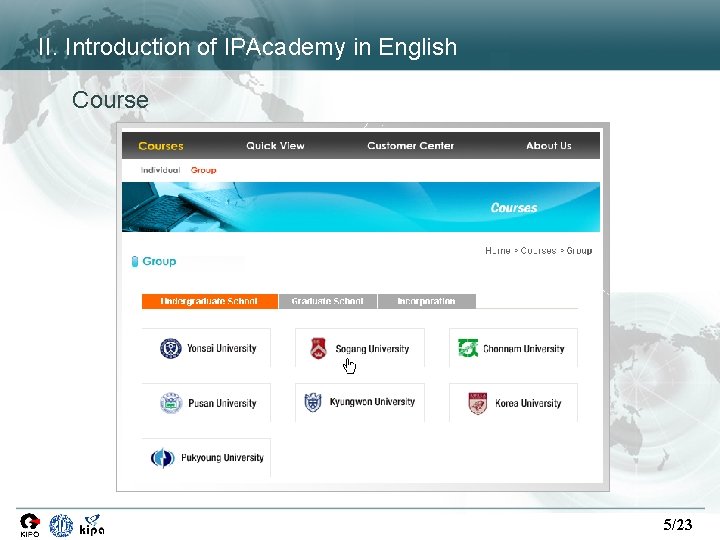Click the 5/23 slide number
This screenshot has height=540, width=720.
click(x=677, y=524)
